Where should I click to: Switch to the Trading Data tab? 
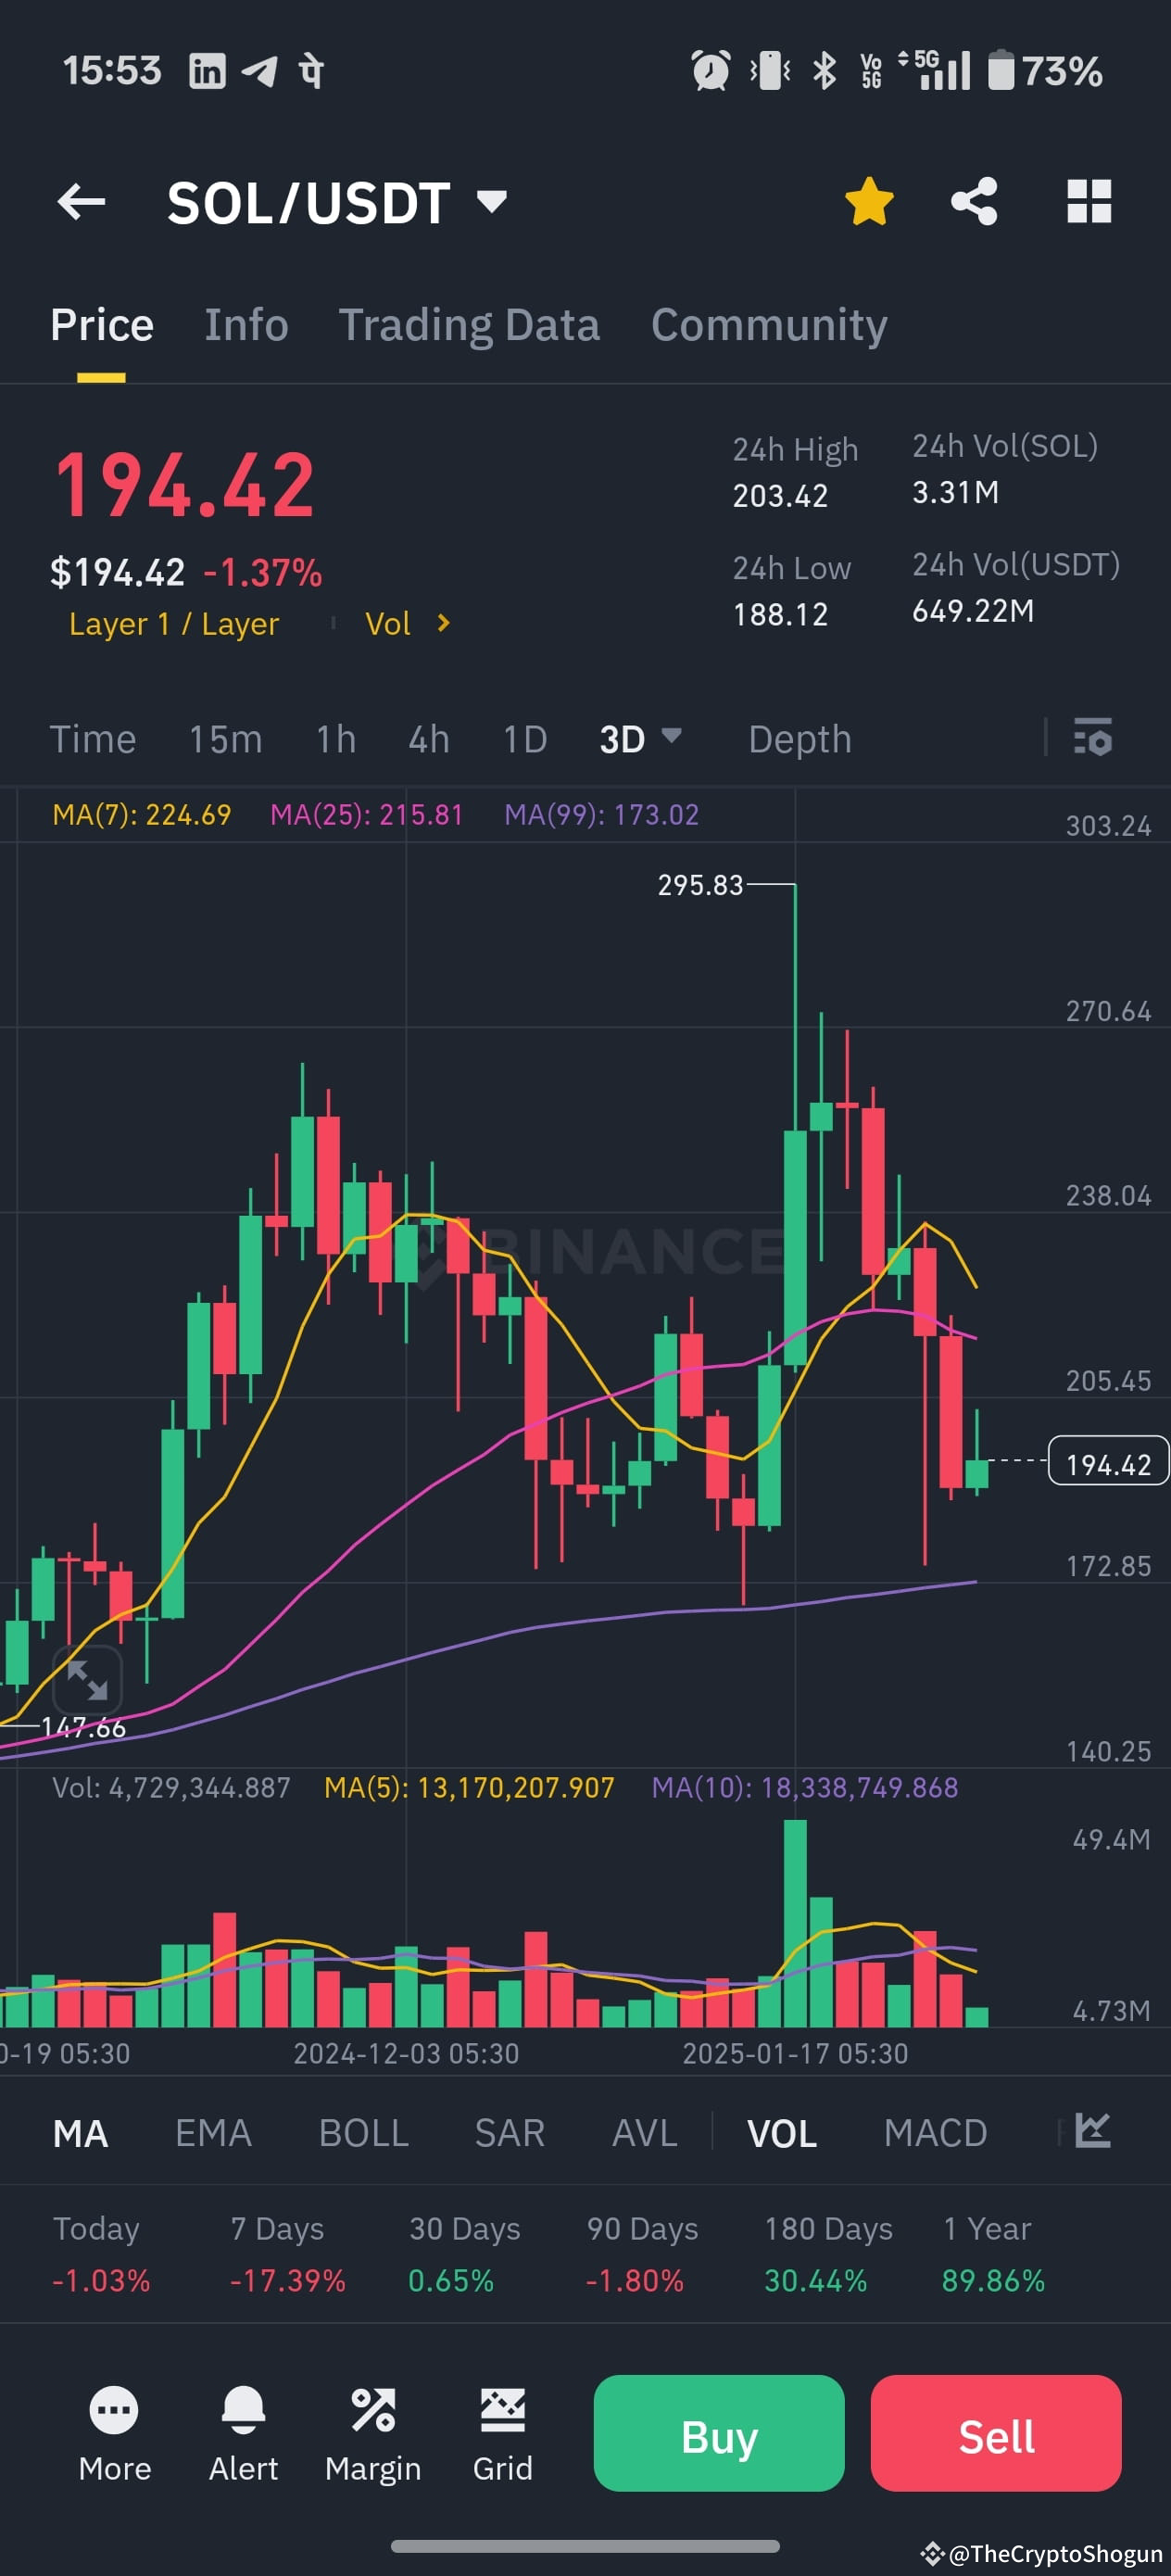[469, 325]
